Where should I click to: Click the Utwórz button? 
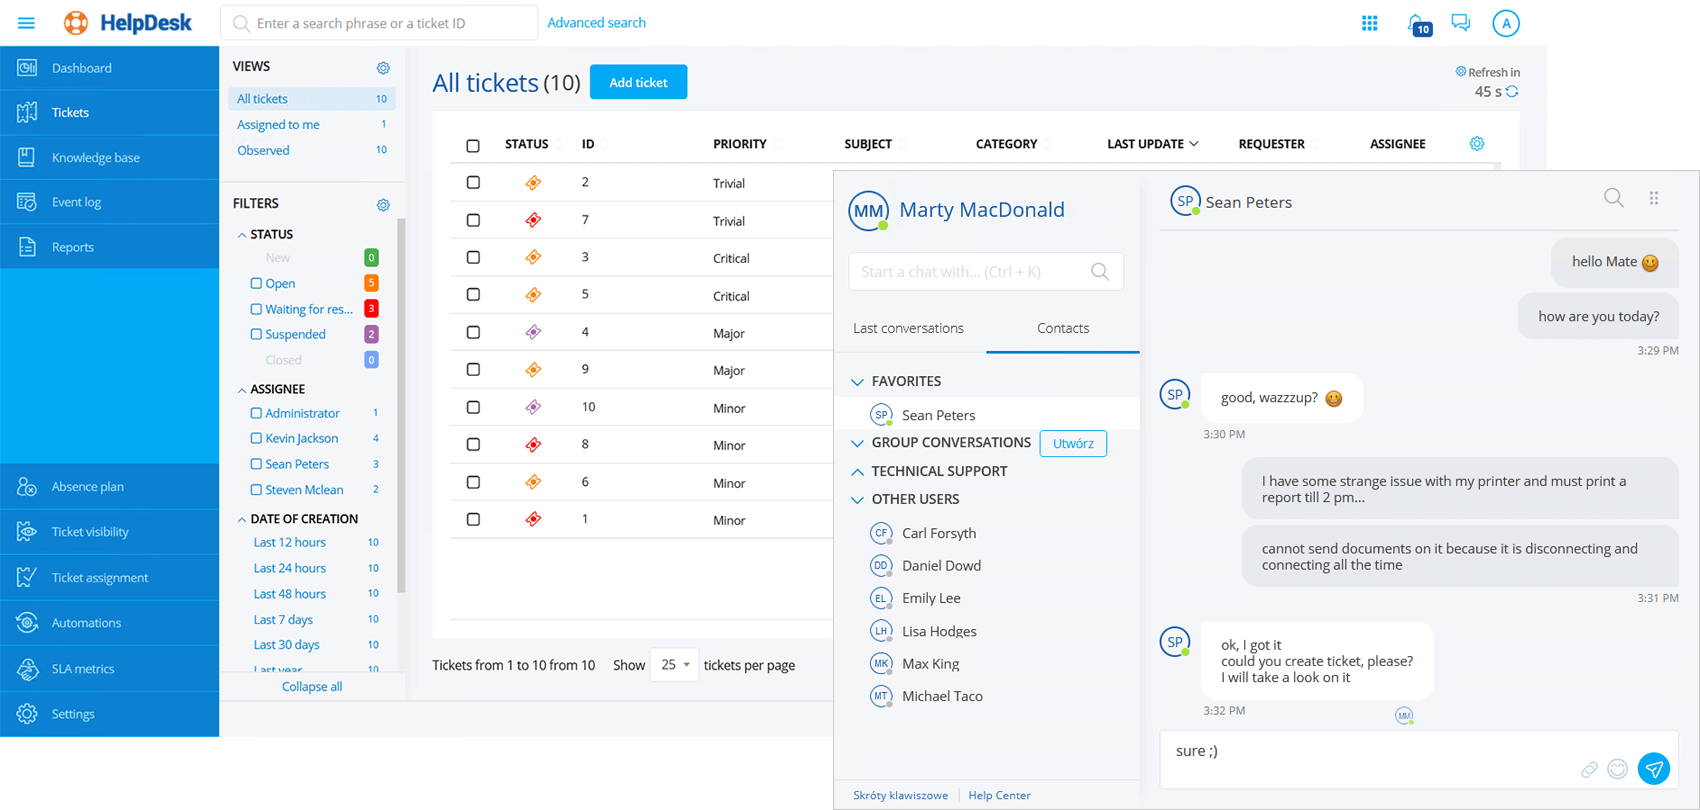click(1073, 443)
